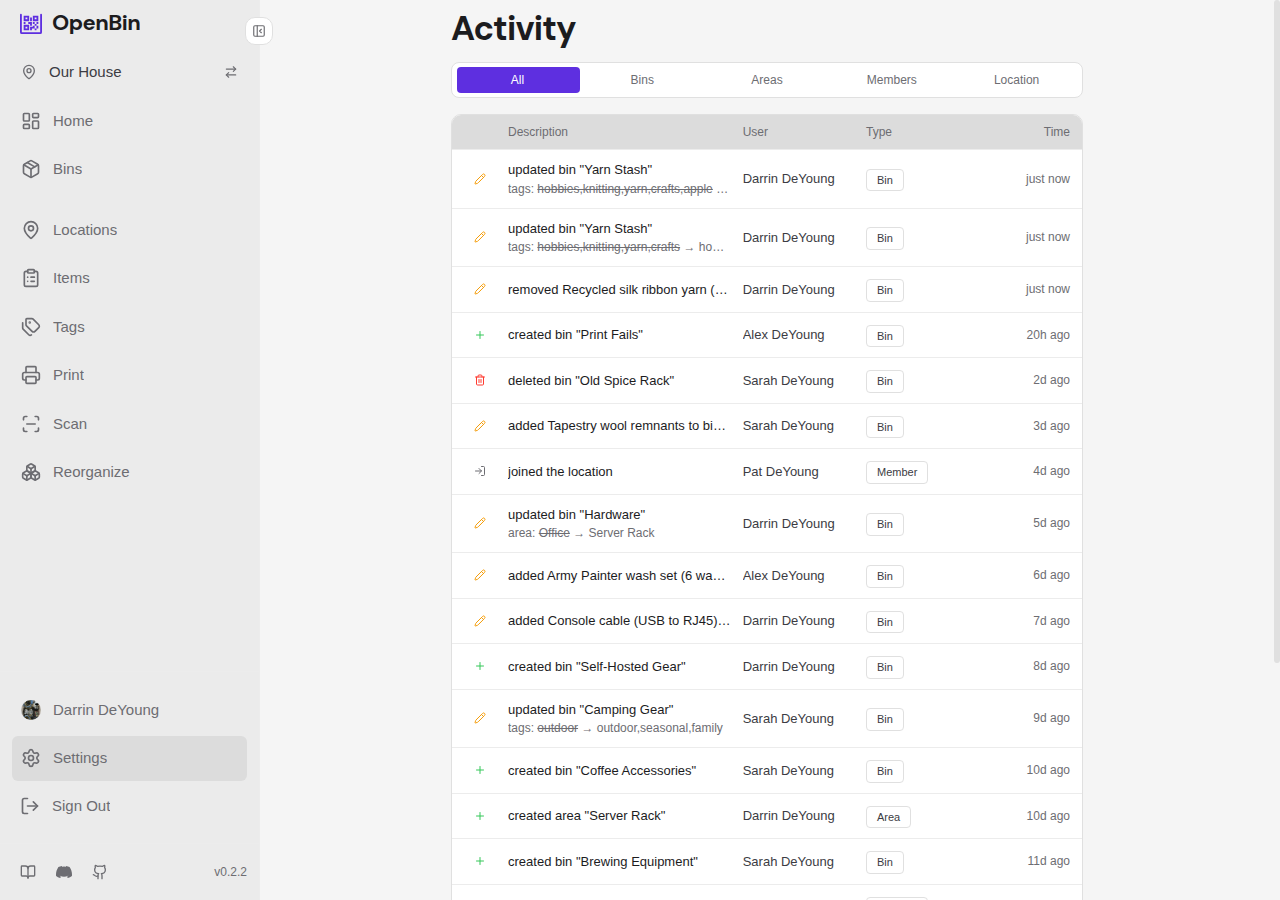Open Bins via the box icon
Image resolution: width=1280 pixels, height=900 pixels.
click(x=30, y=169)
